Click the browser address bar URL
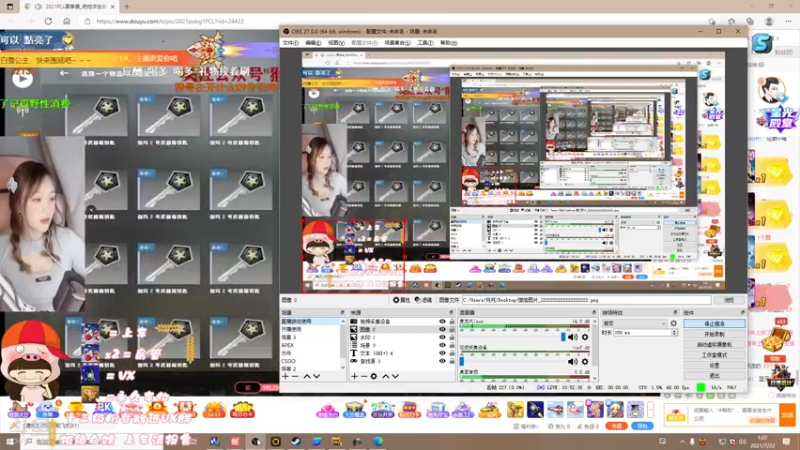The height and width of the screenshot is (450, 800). tap(170, 21)
